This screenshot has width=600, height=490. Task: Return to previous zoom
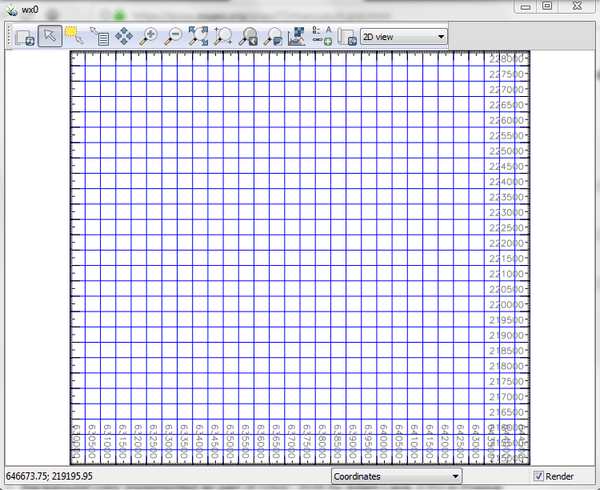248,37
